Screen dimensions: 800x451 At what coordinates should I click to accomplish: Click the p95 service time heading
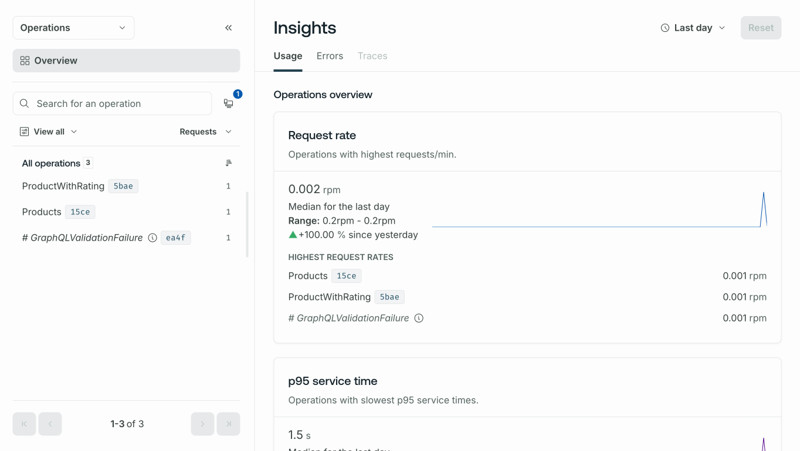[333, 381]
